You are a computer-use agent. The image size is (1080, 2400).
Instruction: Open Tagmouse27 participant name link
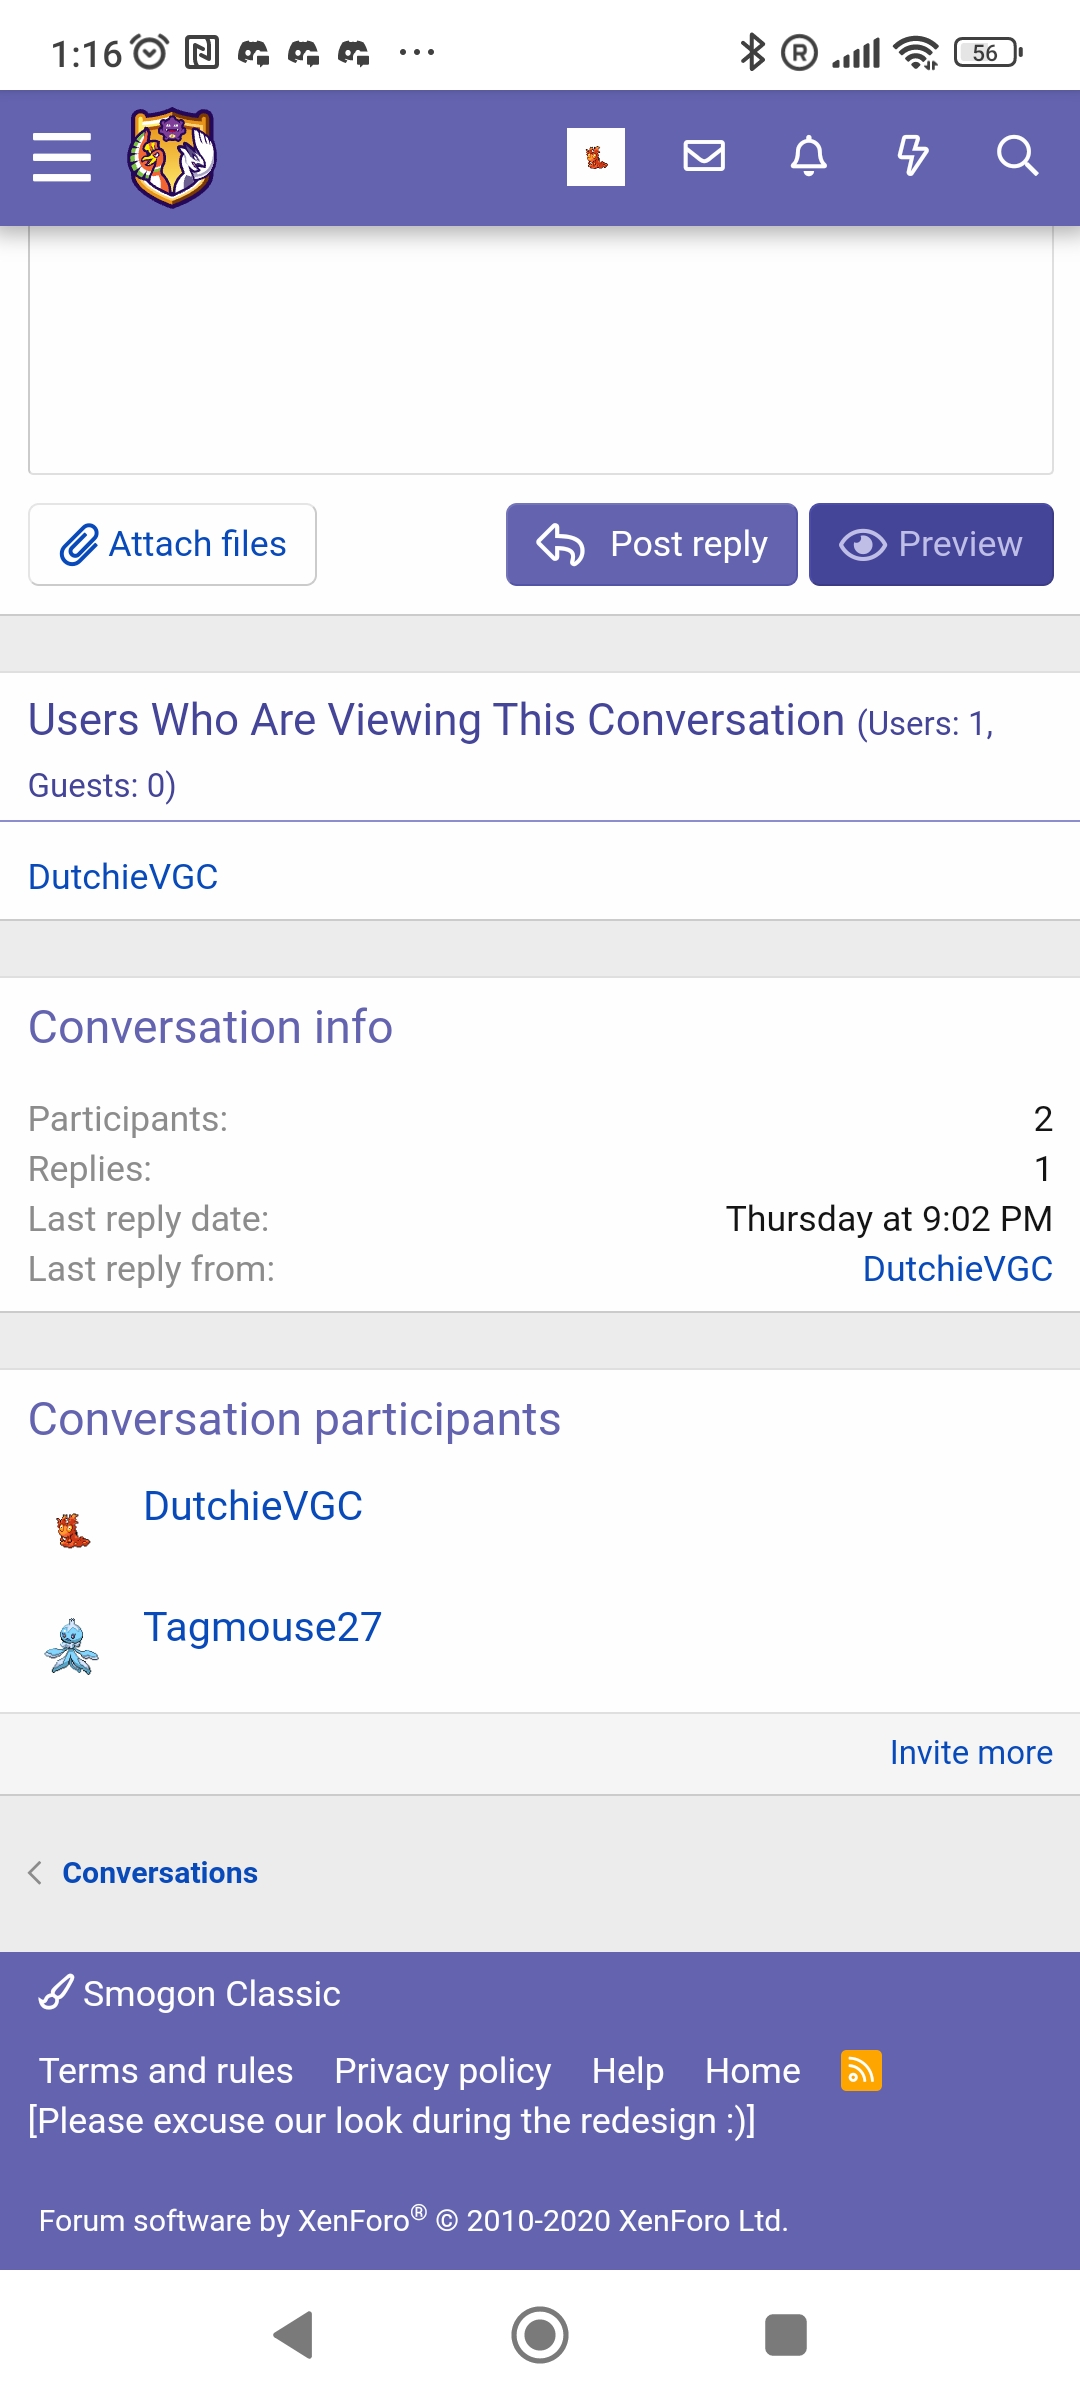(x=263, y=1627)
